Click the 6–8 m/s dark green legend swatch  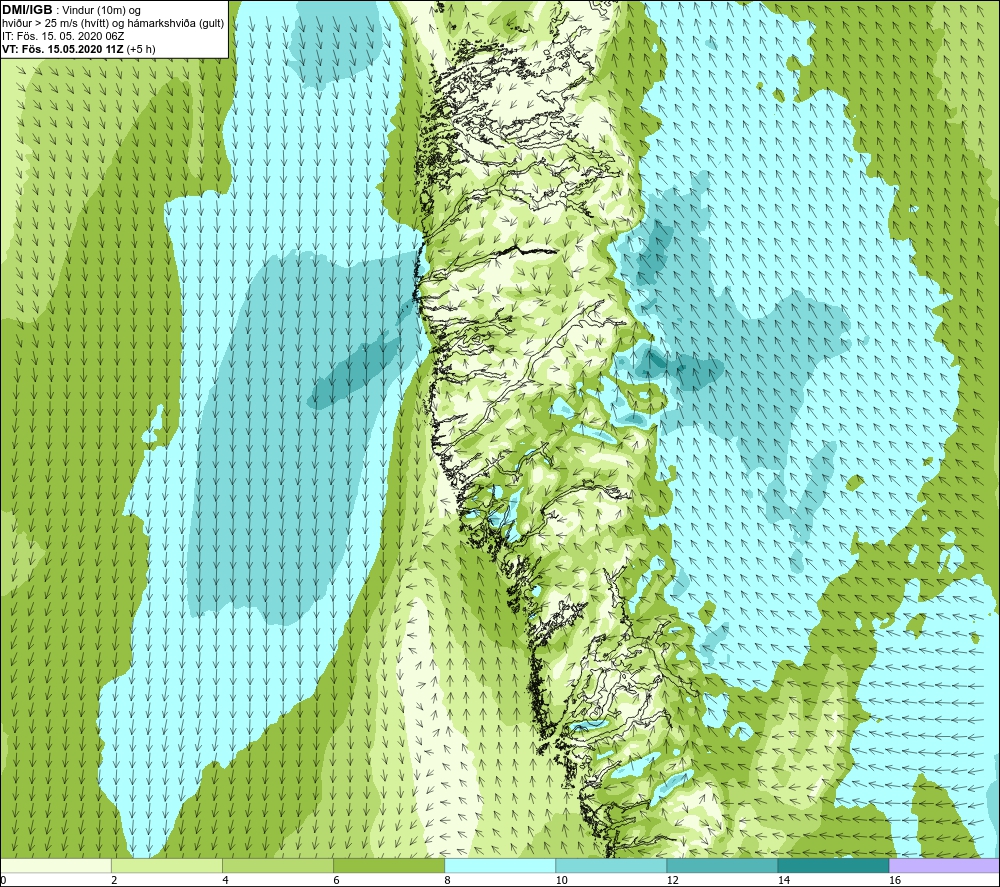tap(389, 865)
